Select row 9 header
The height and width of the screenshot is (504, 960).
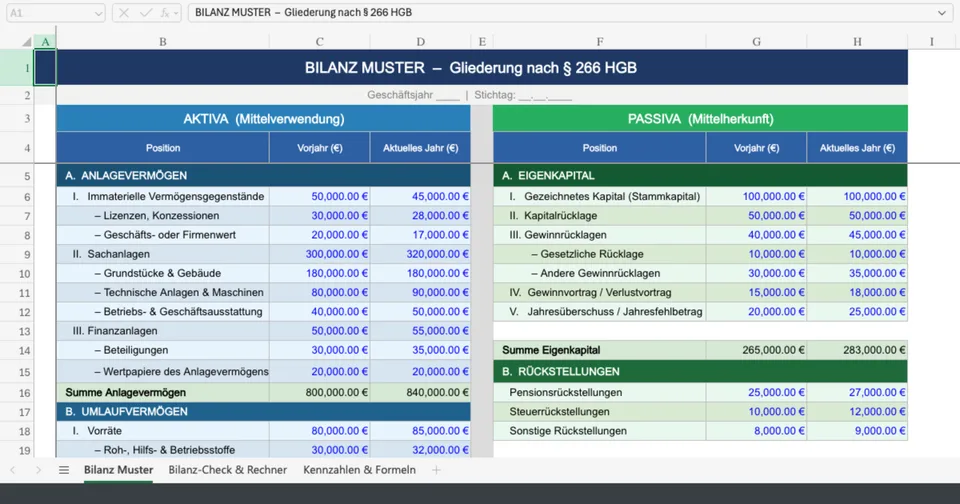tap(17, 254)
